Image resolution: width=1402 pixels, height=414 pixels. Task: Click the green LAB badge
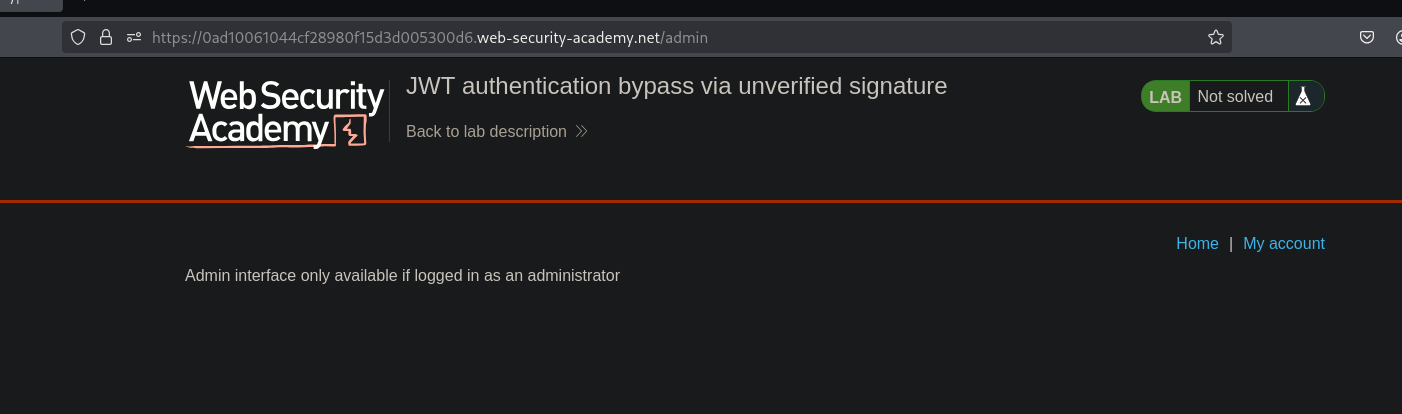[1165, 97]
